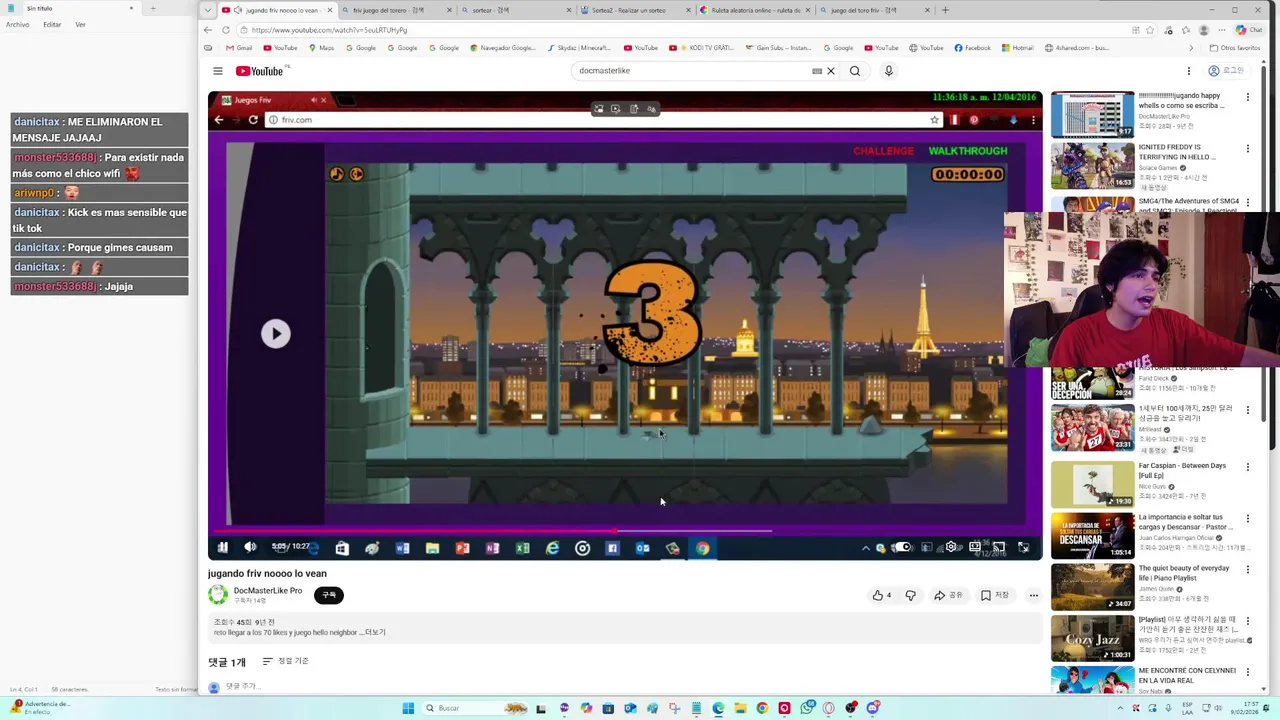The width and height of the screenshot is (1280, 720).
Task: Save the video to a playlist
Action: coord(995,595)
